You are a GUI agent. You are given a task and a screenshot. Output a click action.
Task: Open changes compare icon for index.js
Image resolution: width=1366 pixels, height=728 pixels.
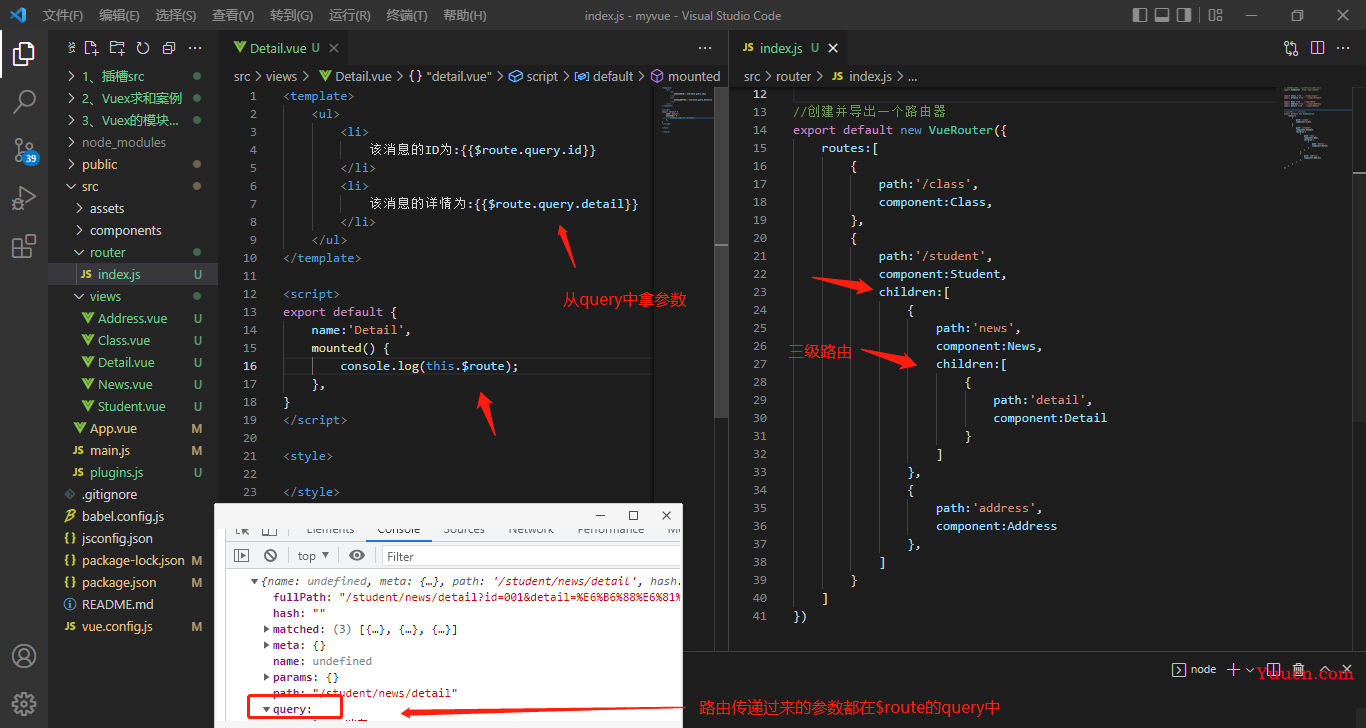pyautogui.click(x=1291, y=48)
